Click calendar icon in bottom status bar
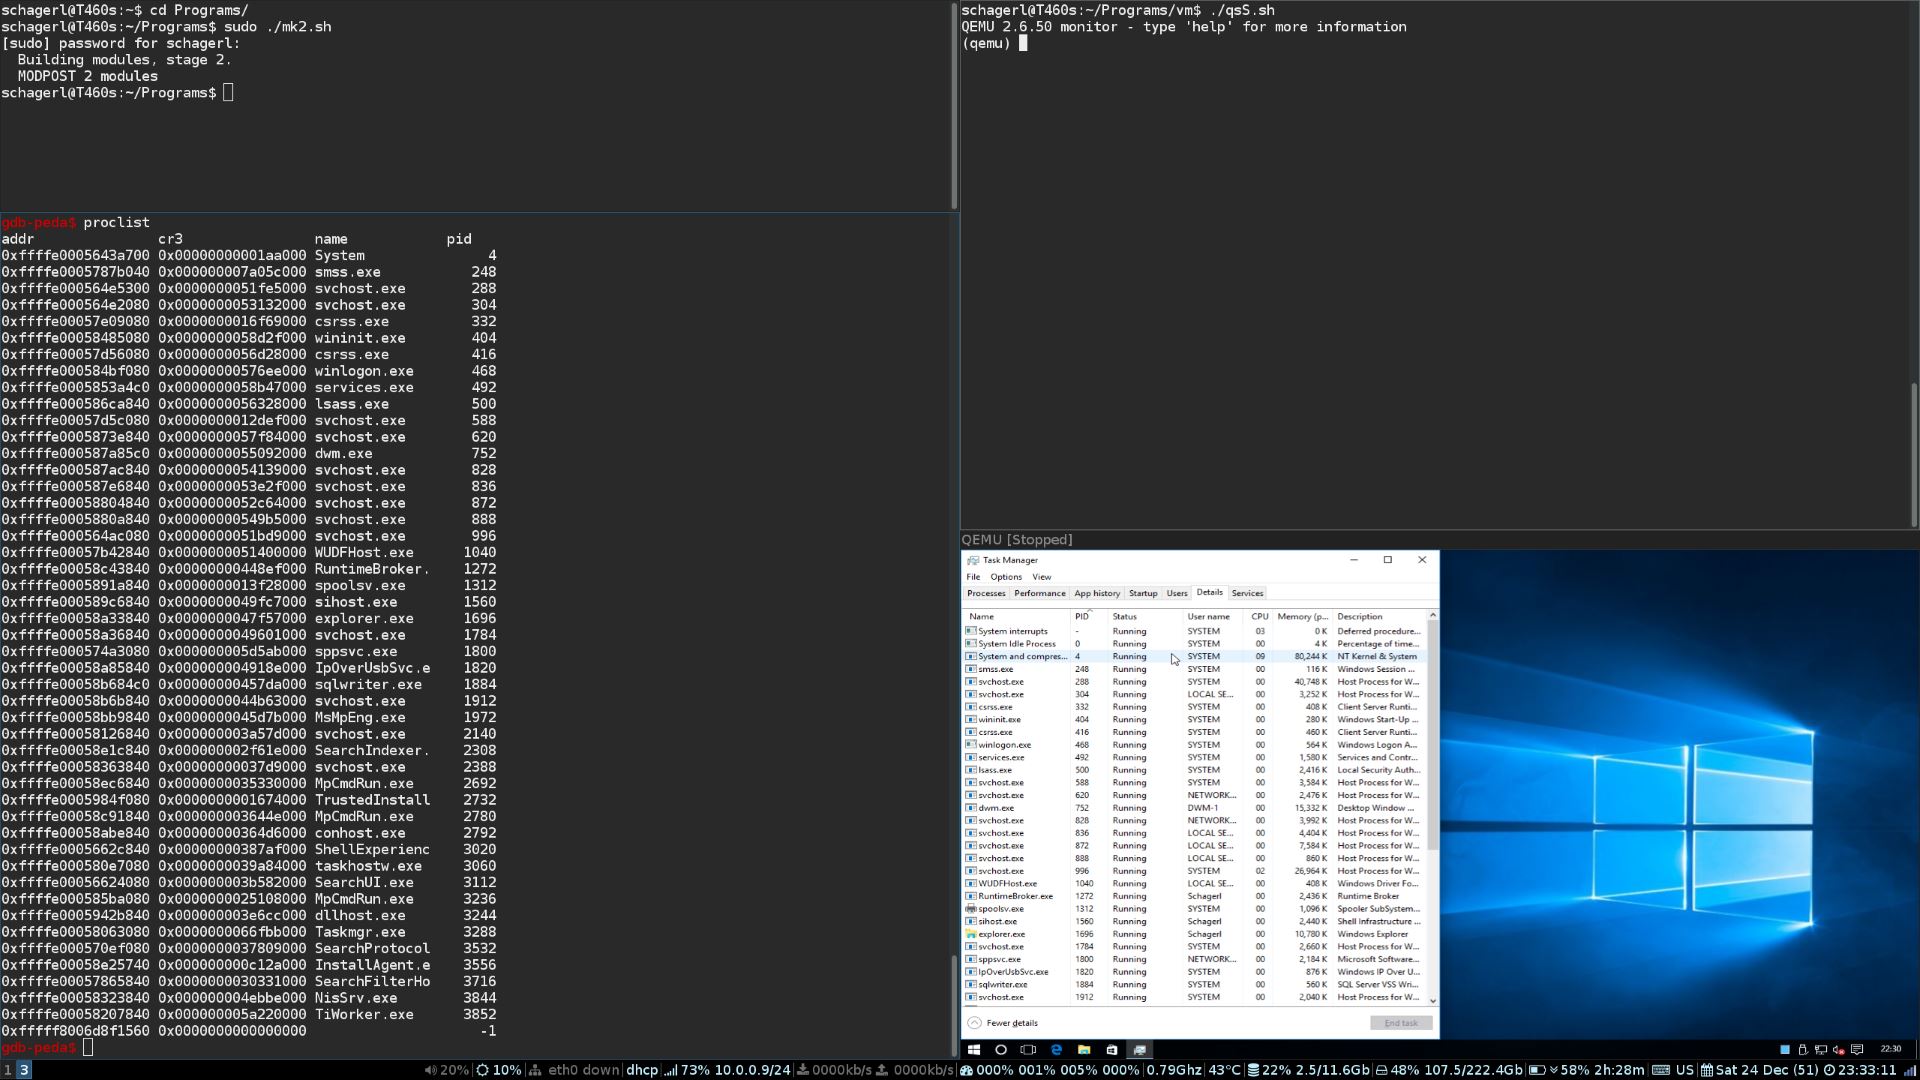1920x1080 pixels. [x=1707, y=1070]
